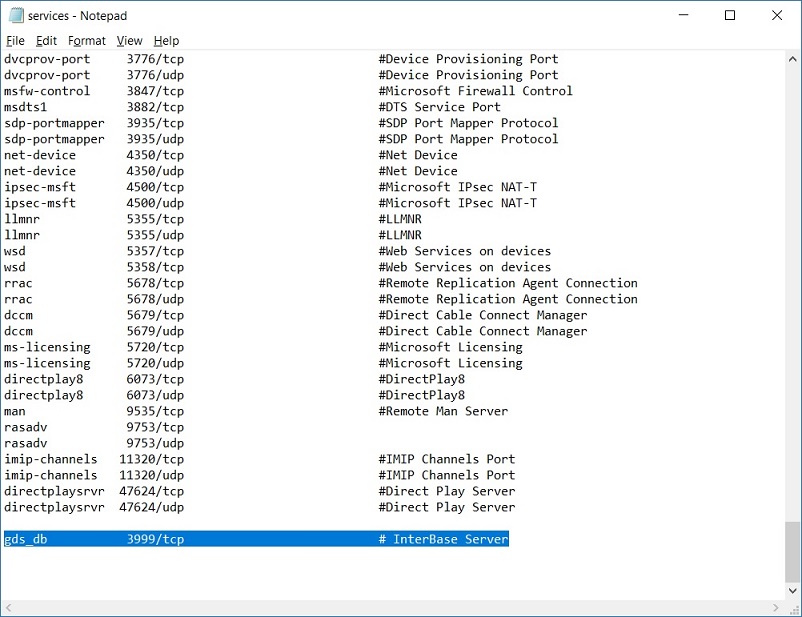This screenshot has width=802, height=617.
Task: Click the horizontal scrollbar left arrow
Action: click(9, 608)
